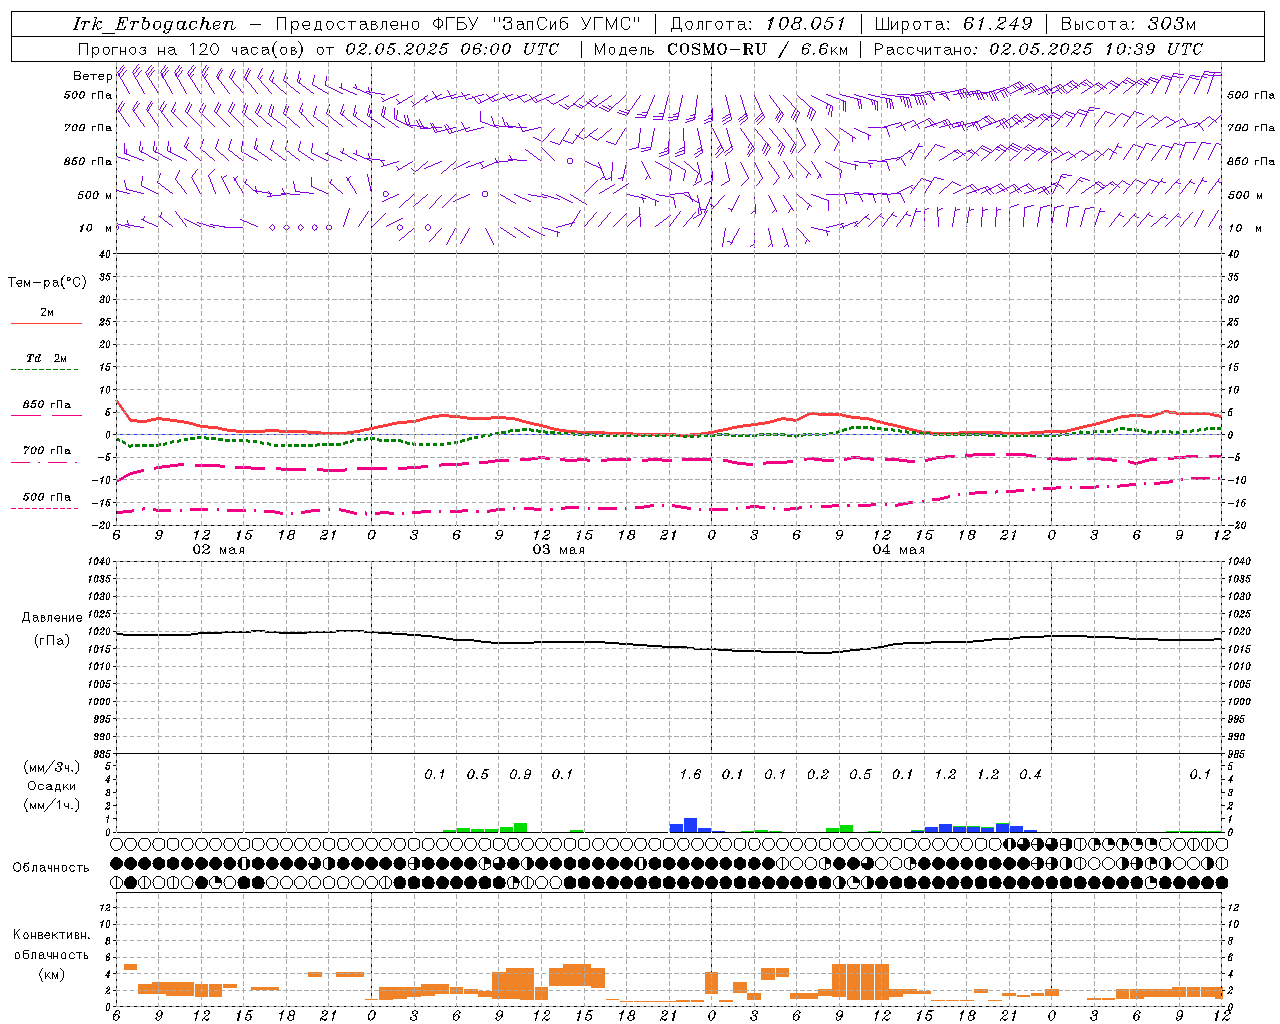Click the Тем-ра(°C) temperature axis label

tap(47, 282)
